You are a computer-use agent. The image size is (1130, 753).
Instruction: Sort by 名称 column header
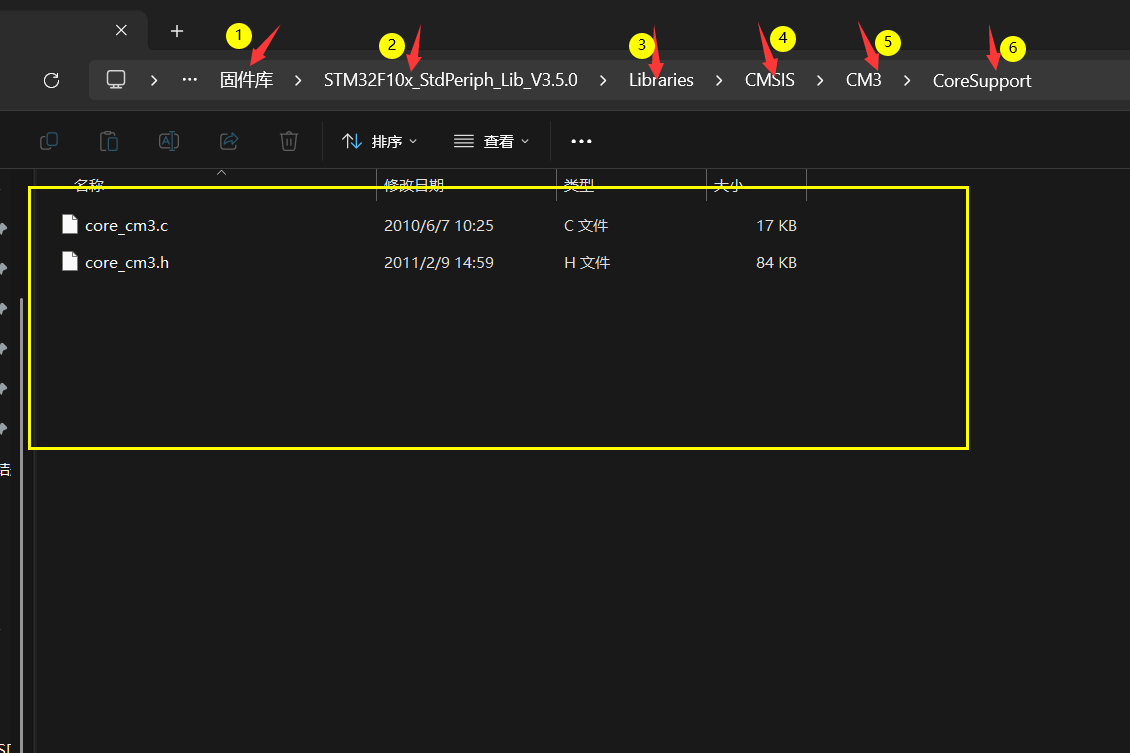(89, 185)
